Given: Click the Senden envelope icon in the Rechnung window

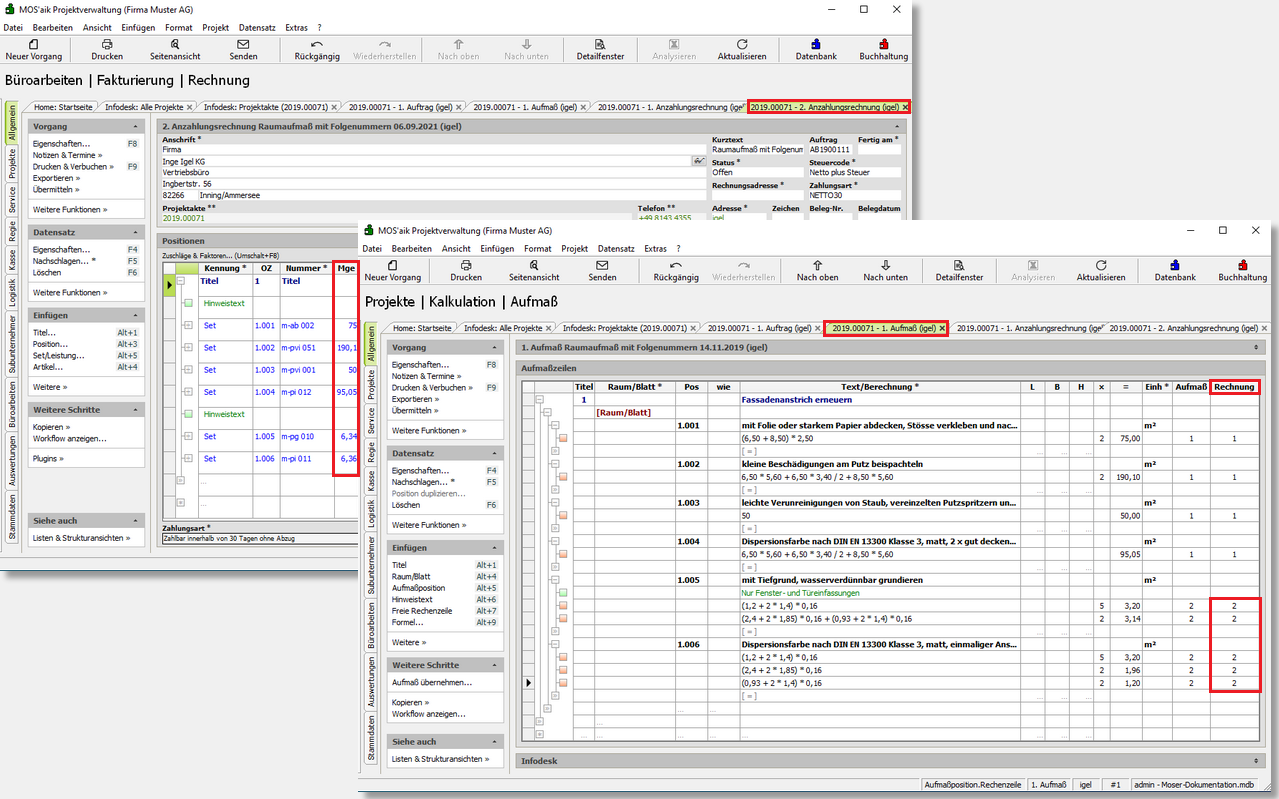Looking at the screenshot, I should point(243,45).
